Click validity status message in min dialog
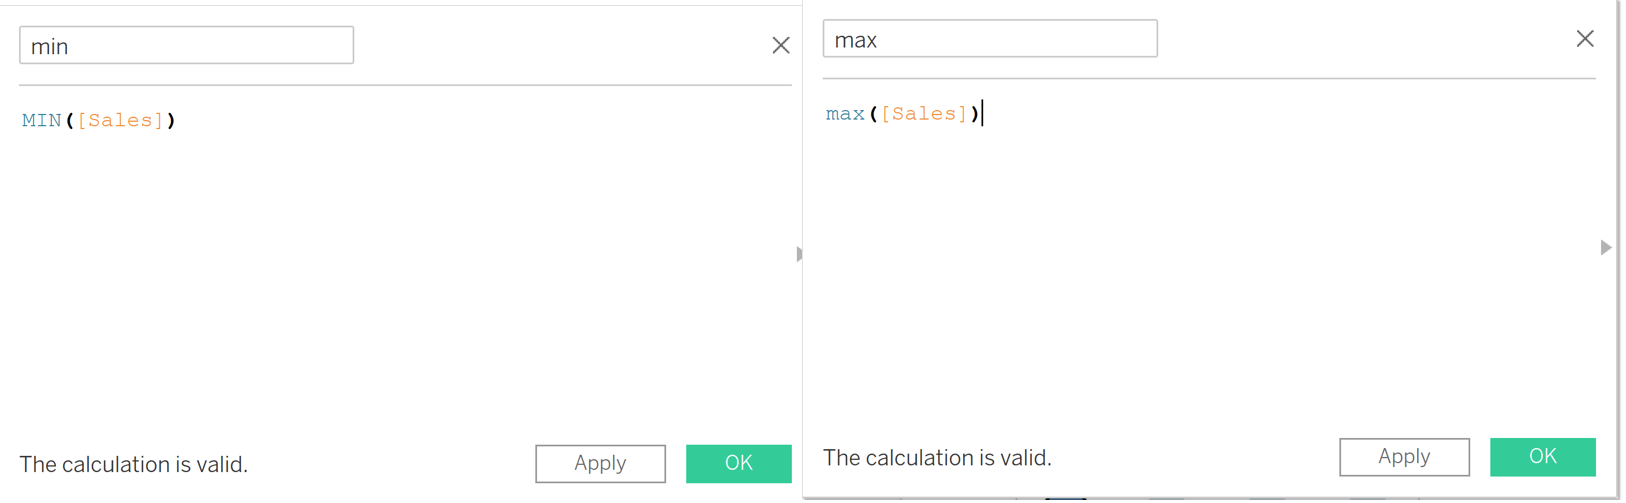This screenshot has width=1626, height=503. point(134,465)
